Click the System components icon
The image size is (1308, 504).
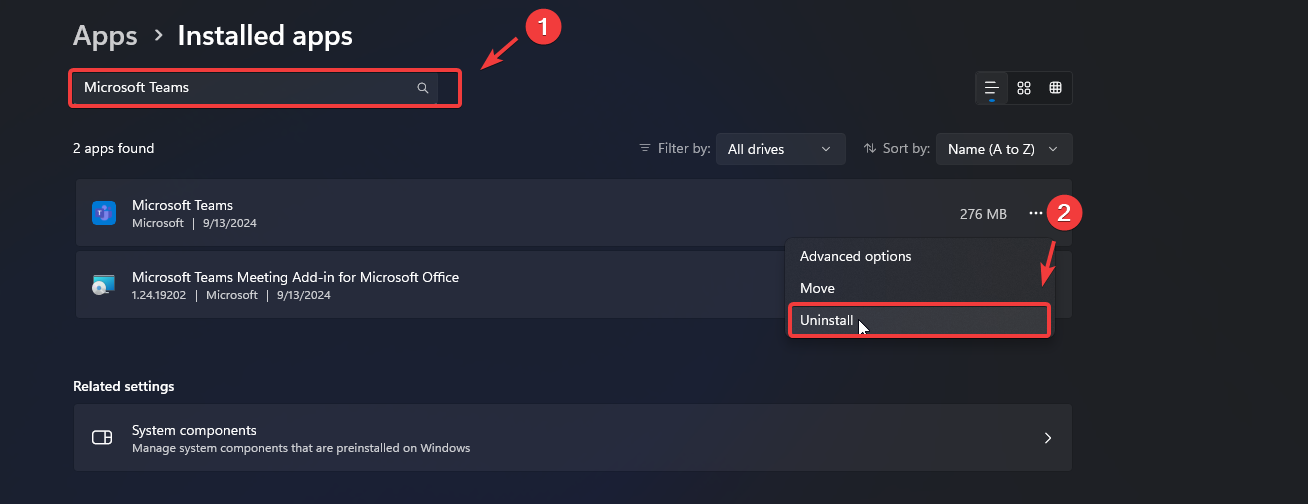[102, 437]
